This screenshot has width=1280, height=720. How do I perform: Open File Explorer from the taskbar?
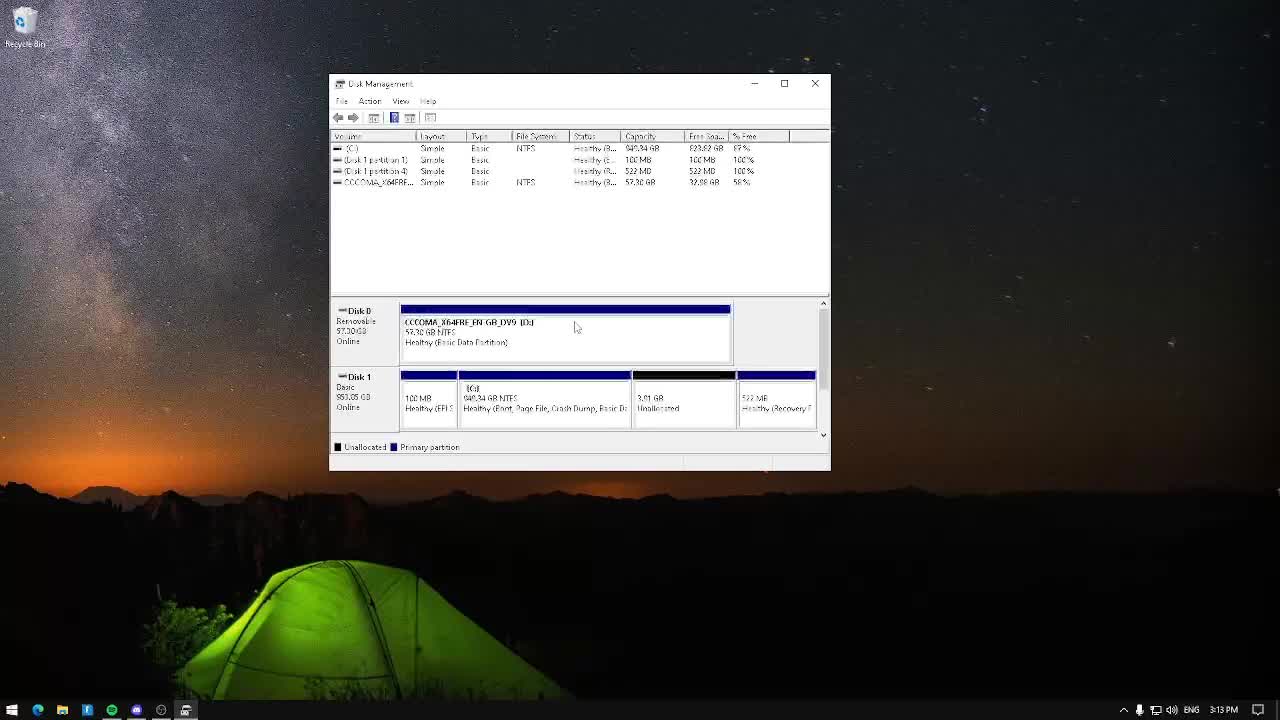click(62, 710)
